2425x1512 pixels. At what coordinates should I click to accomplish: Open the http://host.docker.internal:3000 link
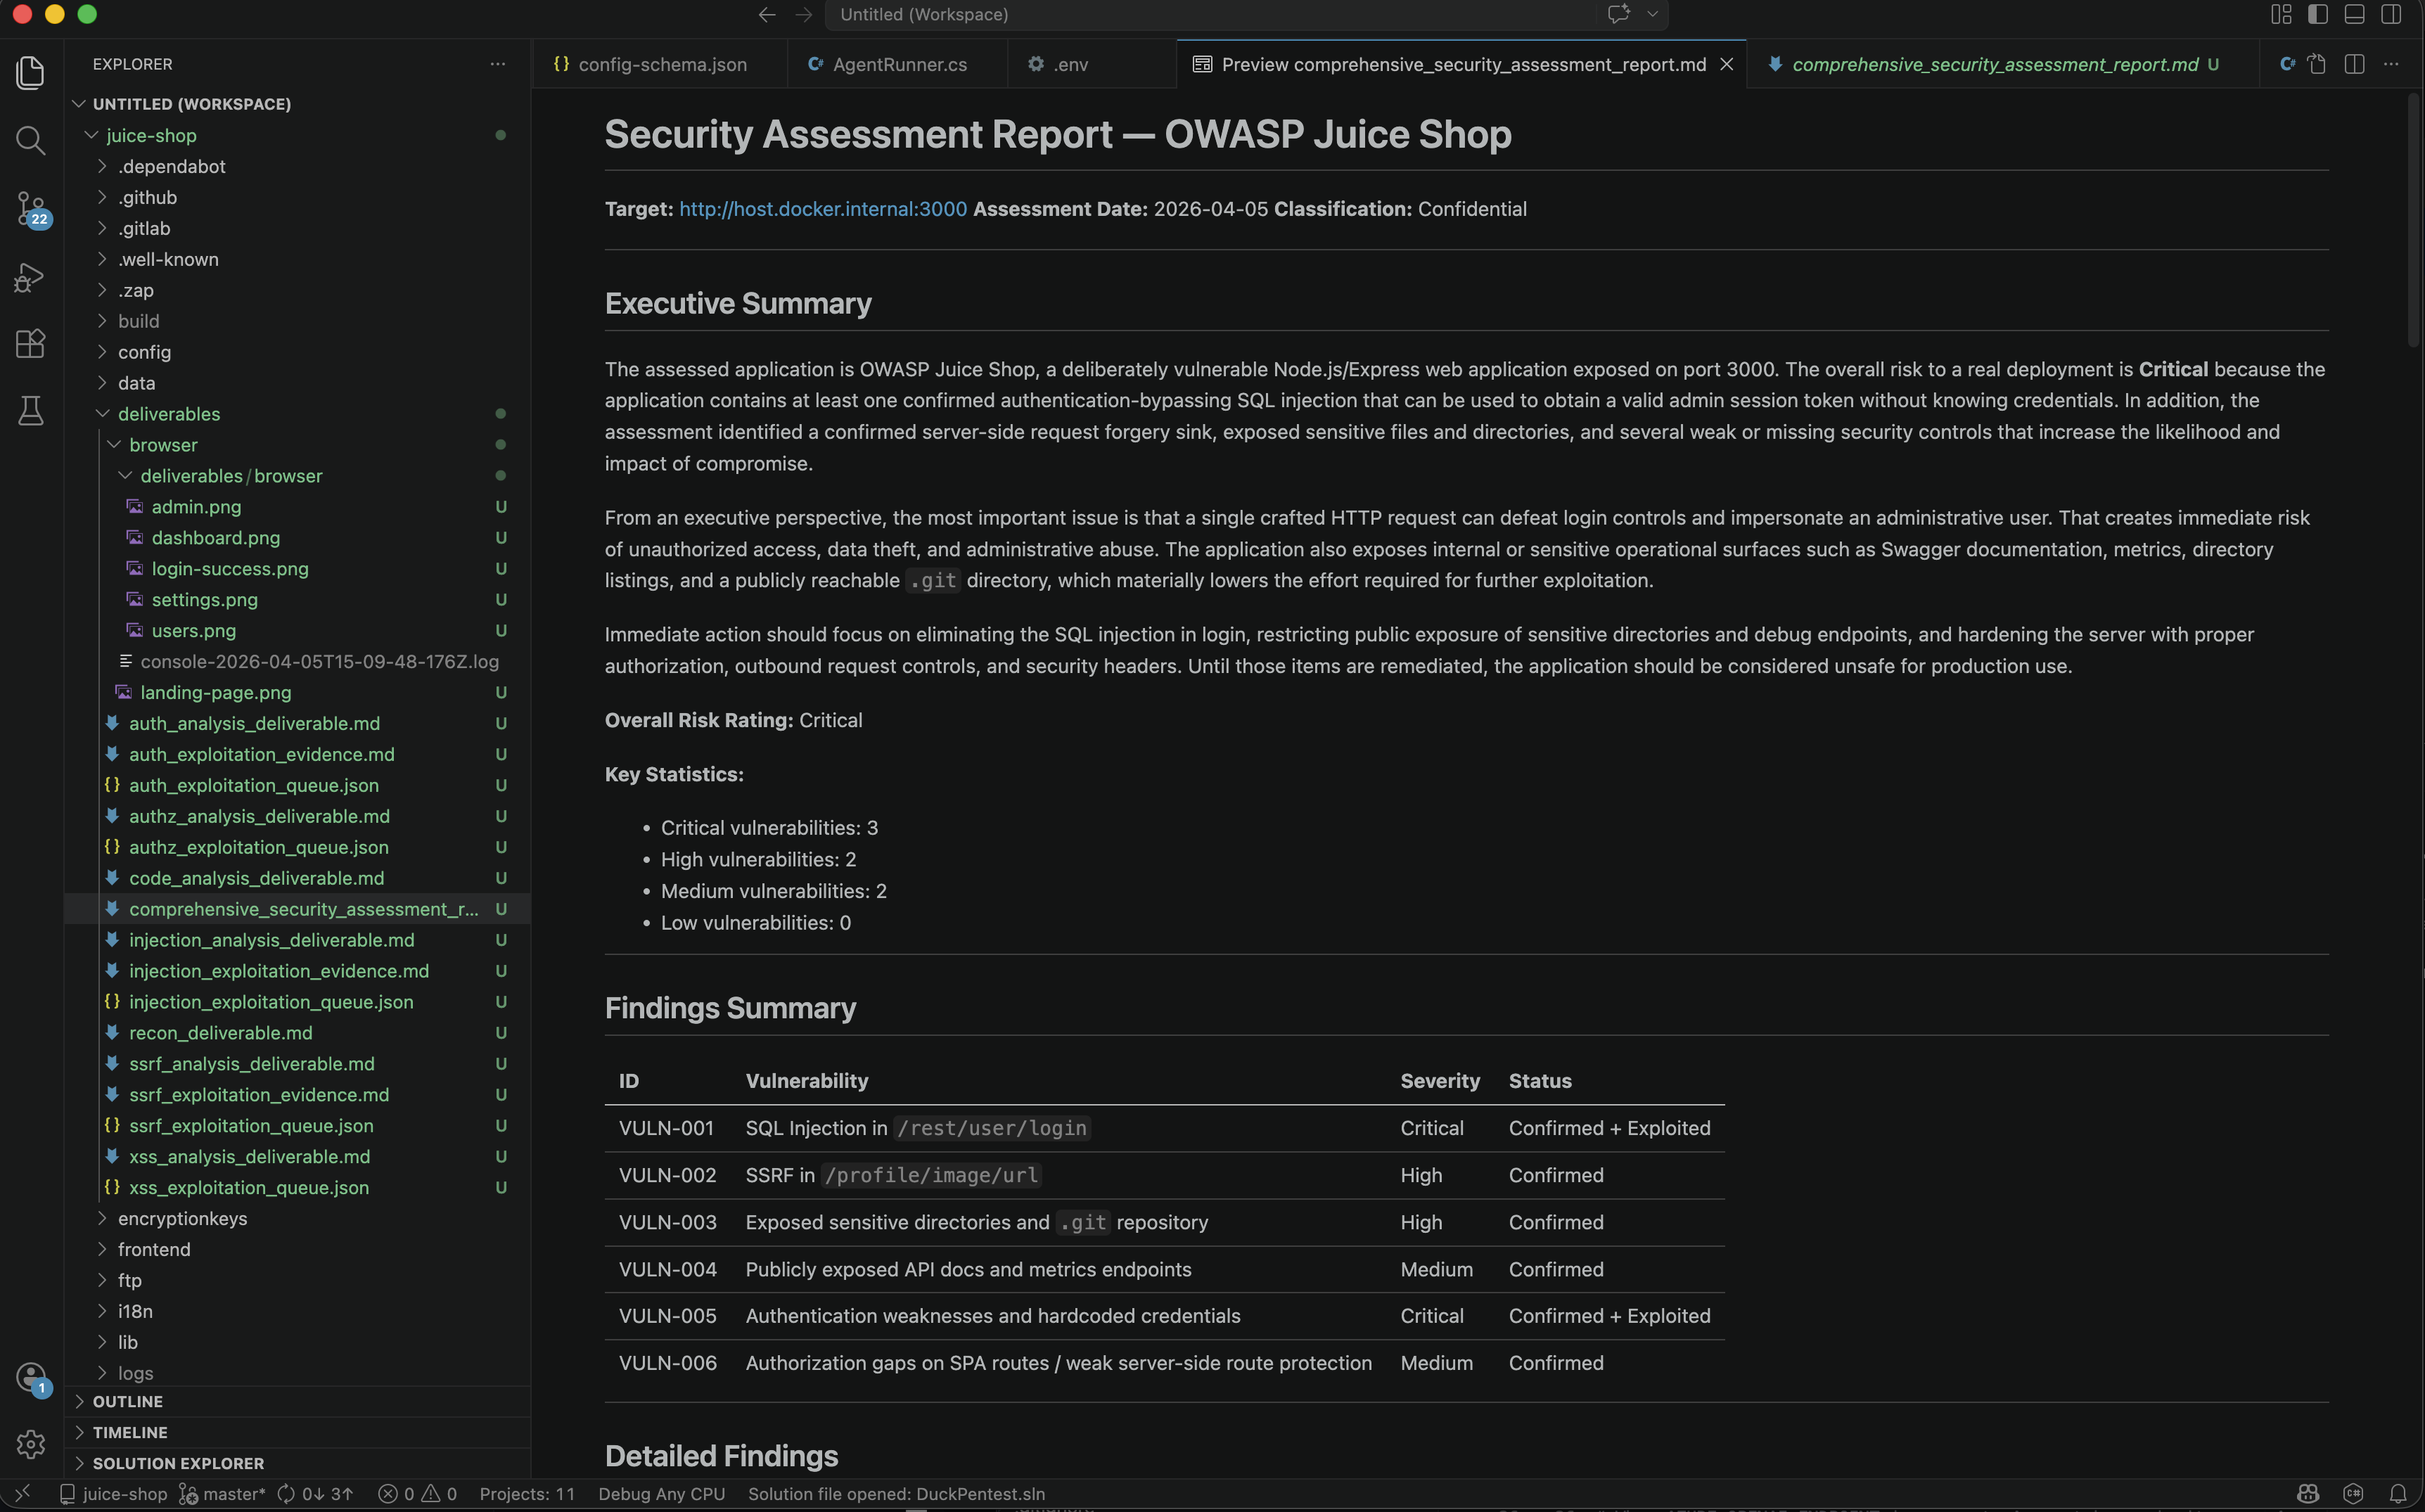click(823, 209)
